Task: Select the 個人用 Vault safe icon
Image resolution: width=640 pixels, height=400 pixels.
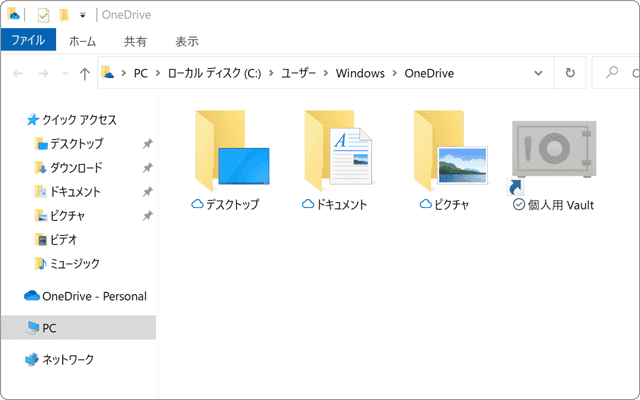Action: (x=553, y=149)
